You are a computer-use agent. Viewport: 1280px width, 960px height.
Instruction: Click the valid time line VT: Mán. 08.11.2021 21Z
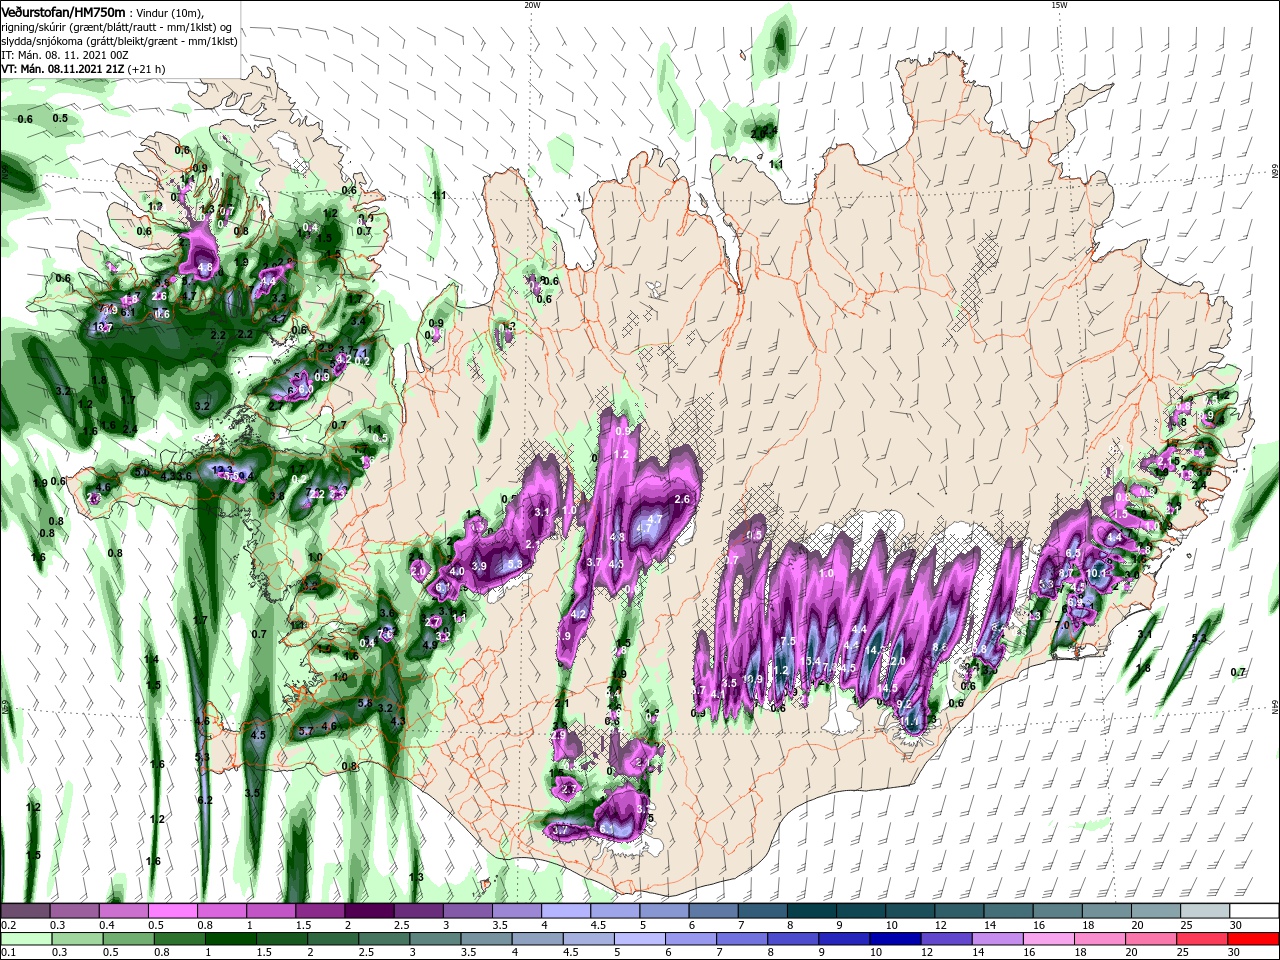click(63, 69)
